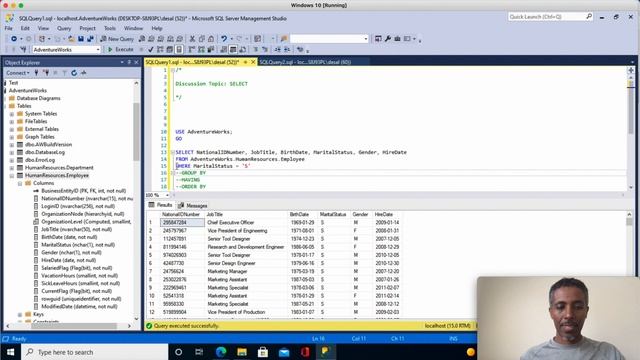The width and height of the screenshot is (640, 360).
Task: Click the Save file disk icon
Action: point(81,39)
